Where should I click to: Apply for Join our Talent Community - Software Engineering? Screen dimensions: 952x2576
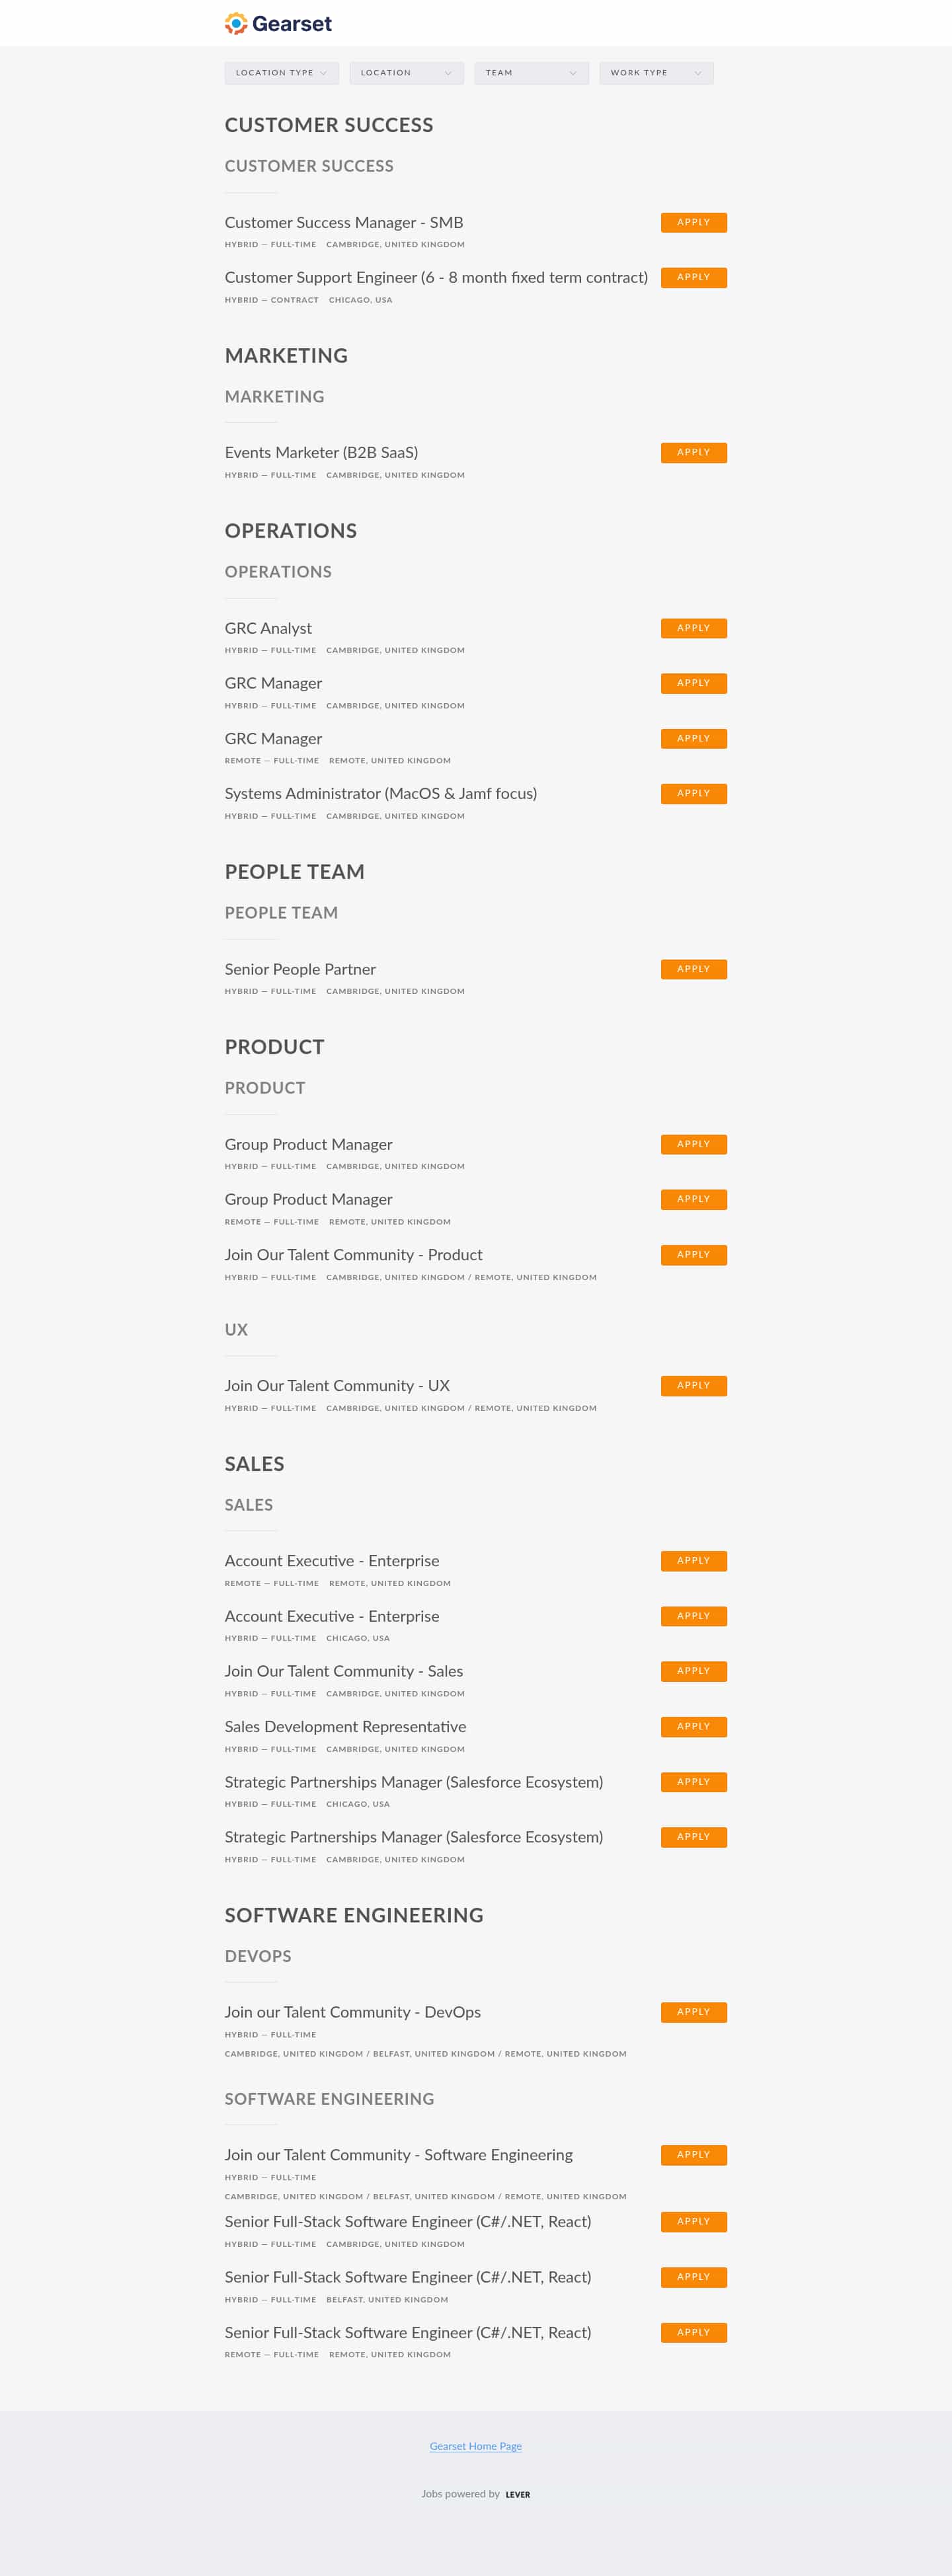pyautogui.click(x=693, y=2155)
